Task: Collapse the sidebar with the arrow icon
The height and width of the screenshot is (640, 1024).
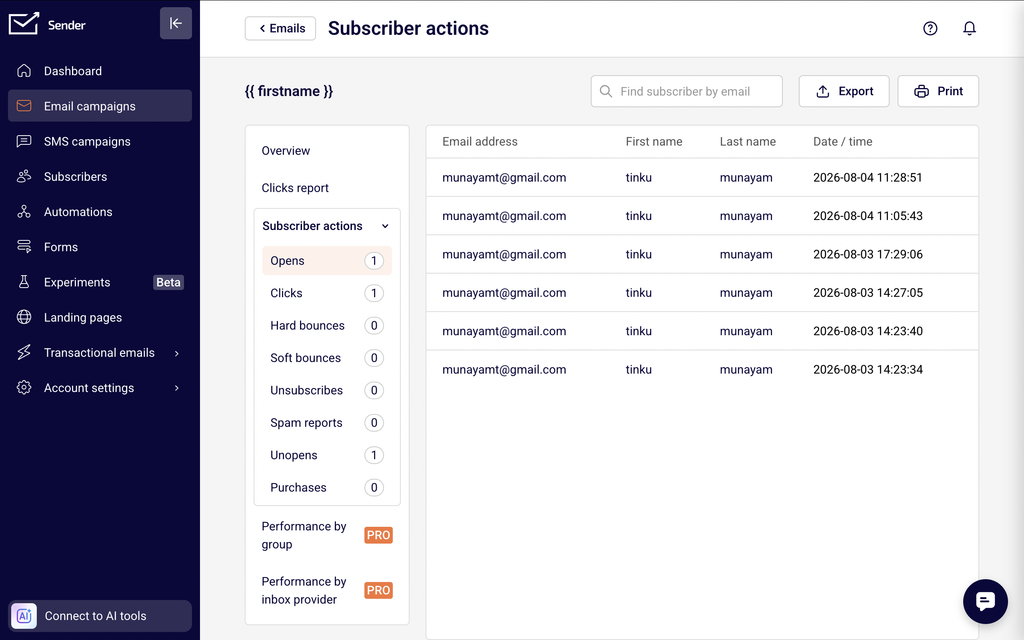Action: pos(176,24)
